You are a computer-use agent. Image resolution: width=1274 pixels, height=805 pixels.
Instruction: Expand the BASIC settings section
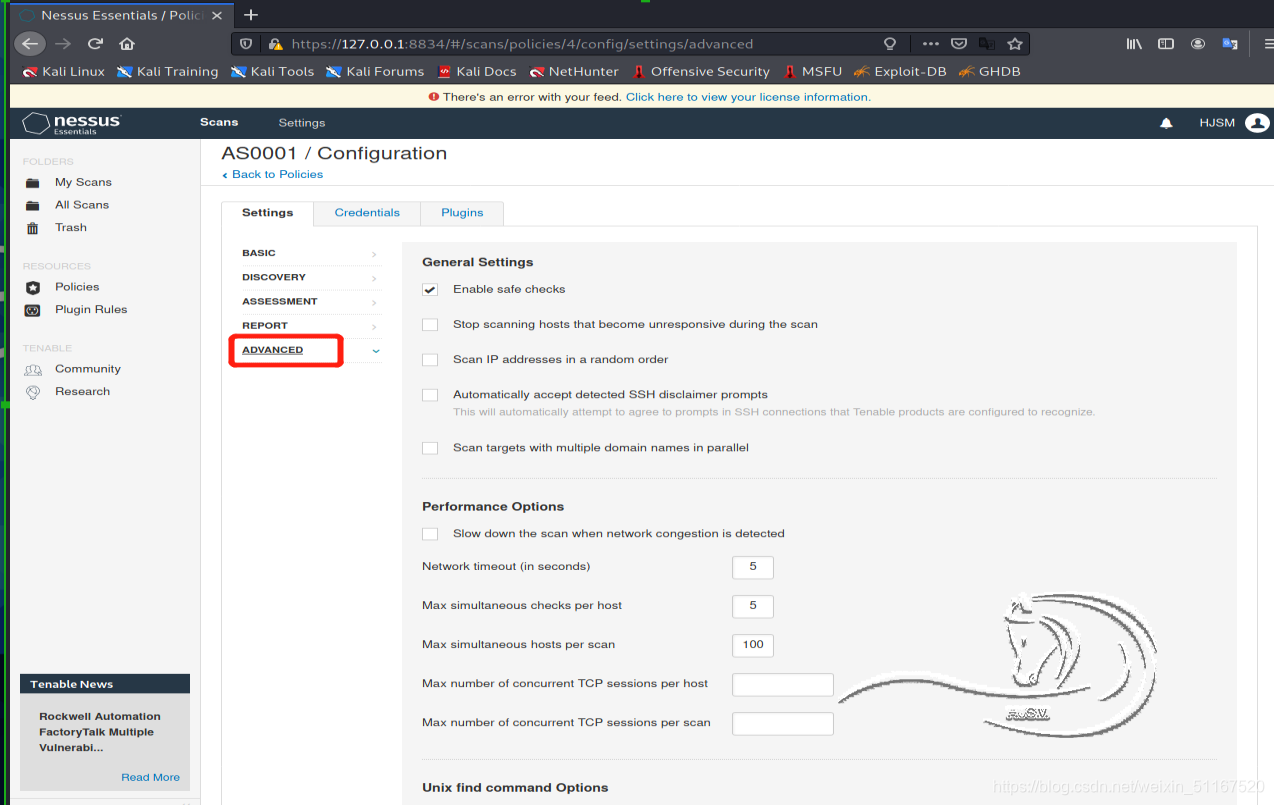pos(311,254)
